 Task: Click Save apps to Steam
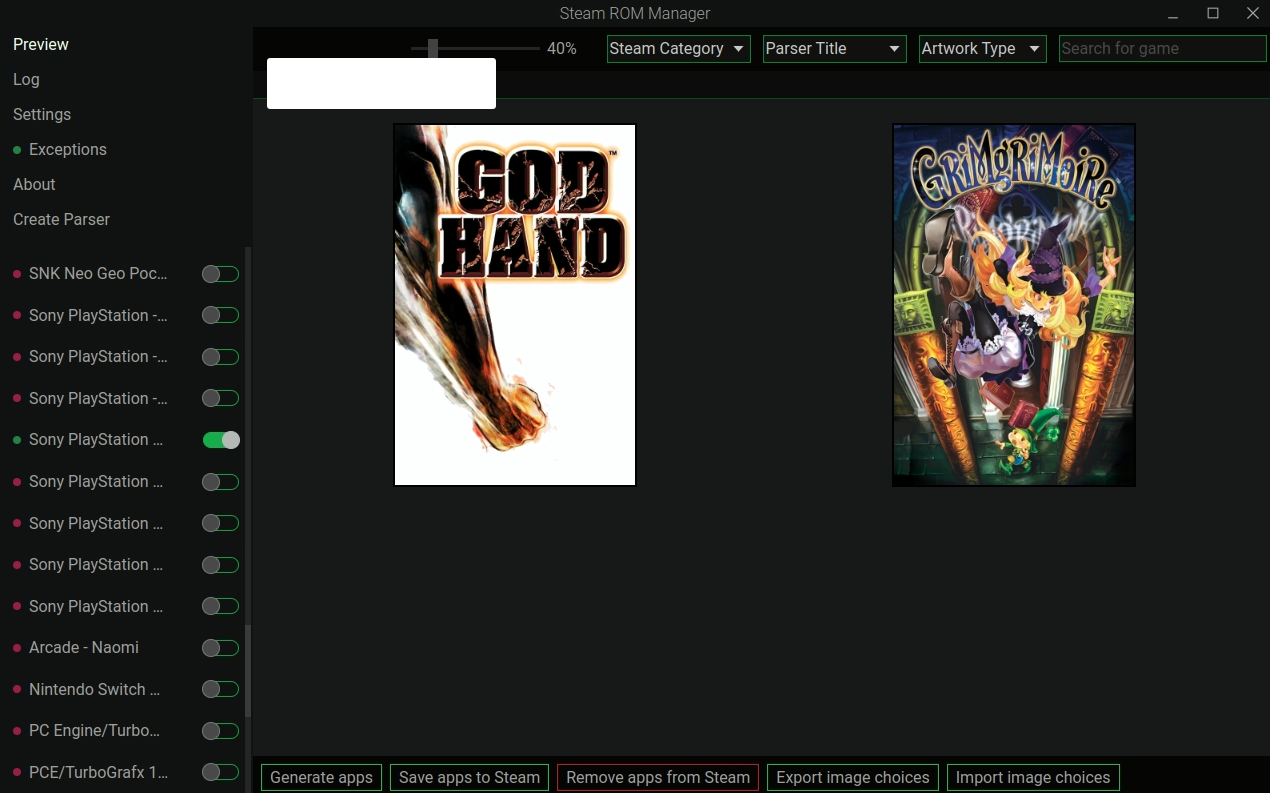point(469,778)
